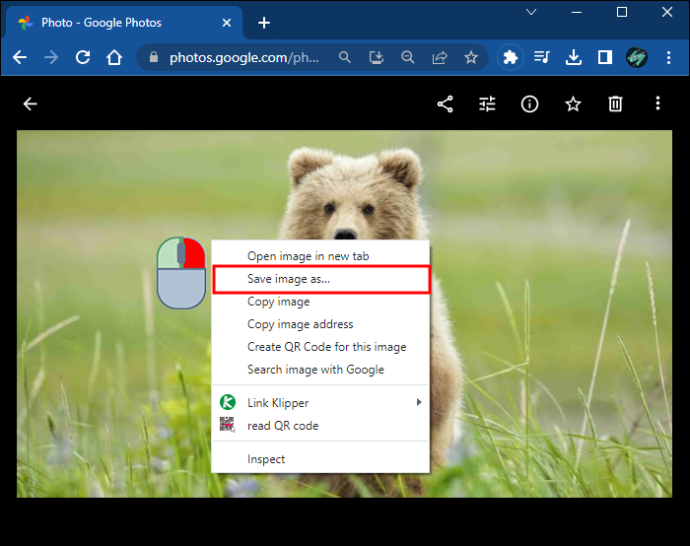690x546 pixels.
Task: Open the Chrome profile avatar
Action: tap(637, 57)
